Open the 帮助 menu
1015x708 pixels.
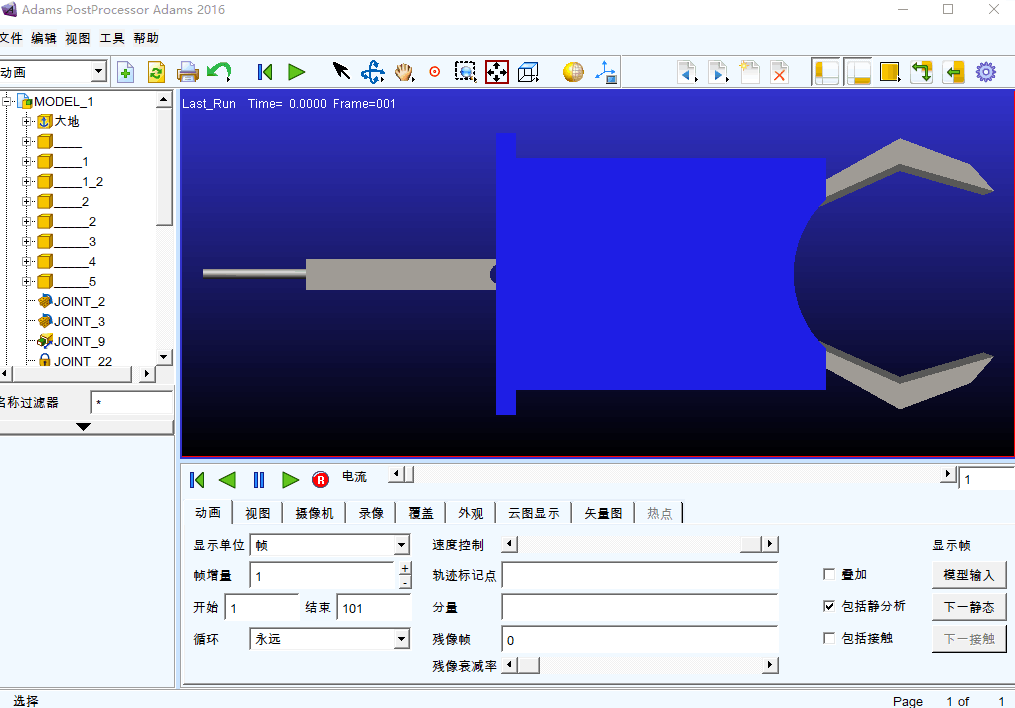click(146, 38)
